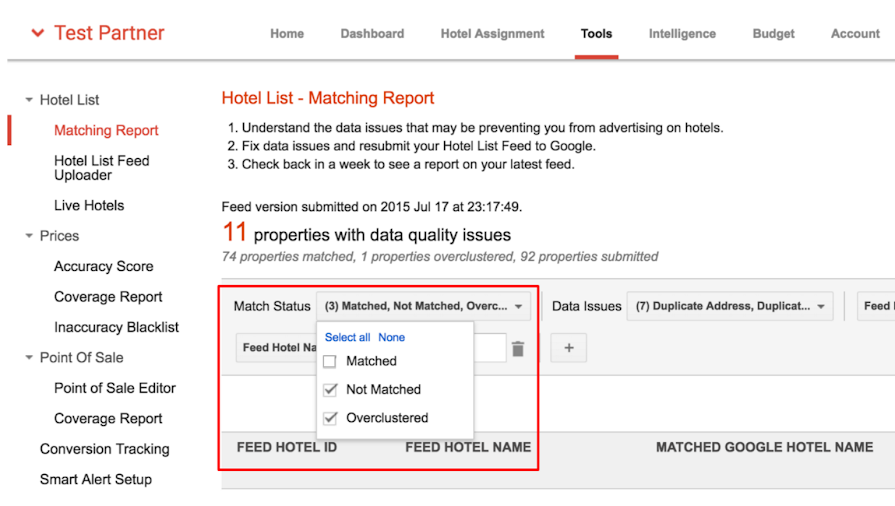
Task: Switch to the Dashboard tab
Action: coord(372,34)
